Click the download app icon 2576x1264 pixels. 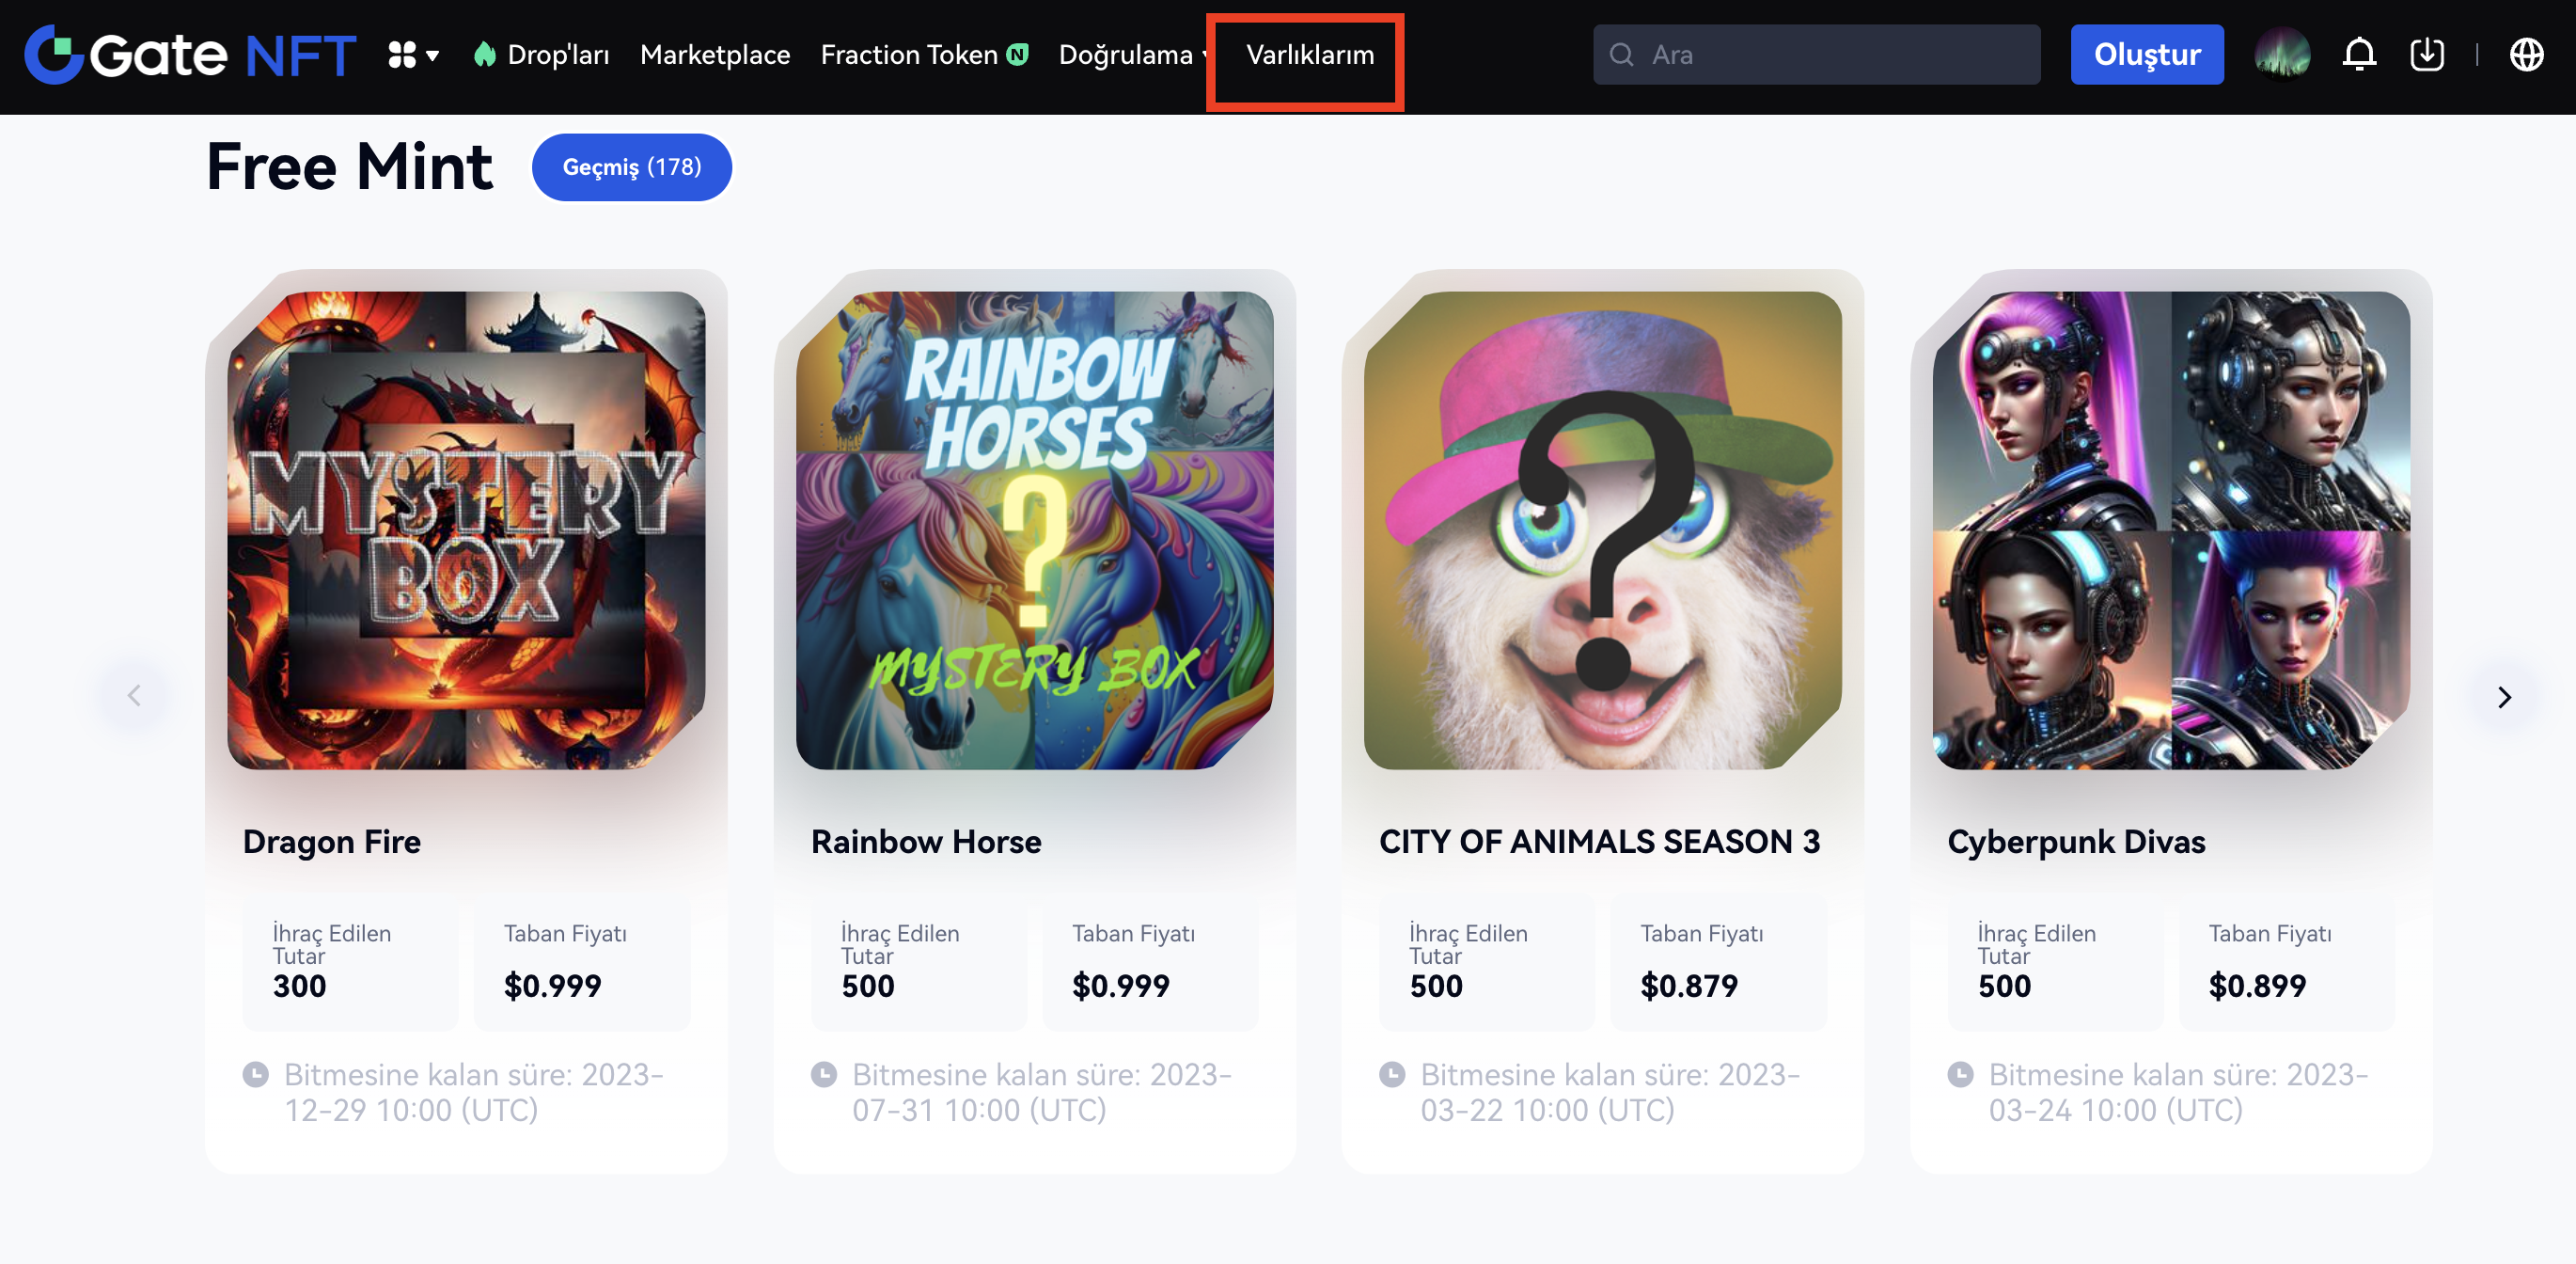click(x=2426, y=55)
